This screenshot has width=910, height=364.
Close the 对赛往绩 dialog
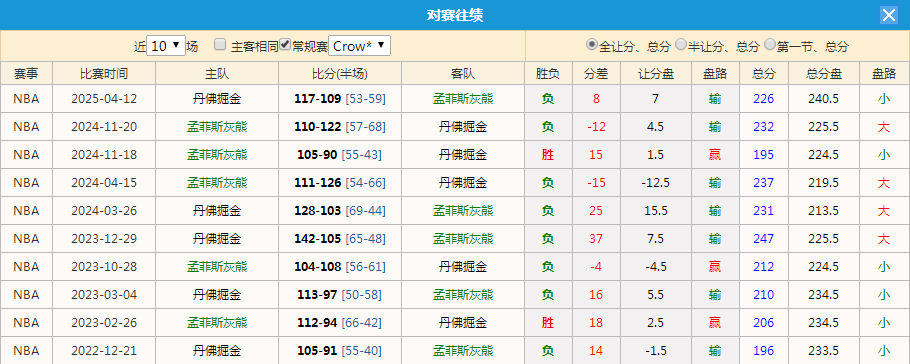(x=889, y=15)
